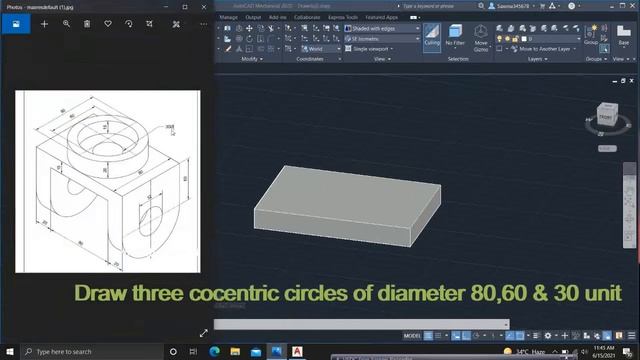Viewport: 640px width, 360px height.
Task: Click the drawing reference image in Photos
Action: pyautogui.click(x=108, y=181)
